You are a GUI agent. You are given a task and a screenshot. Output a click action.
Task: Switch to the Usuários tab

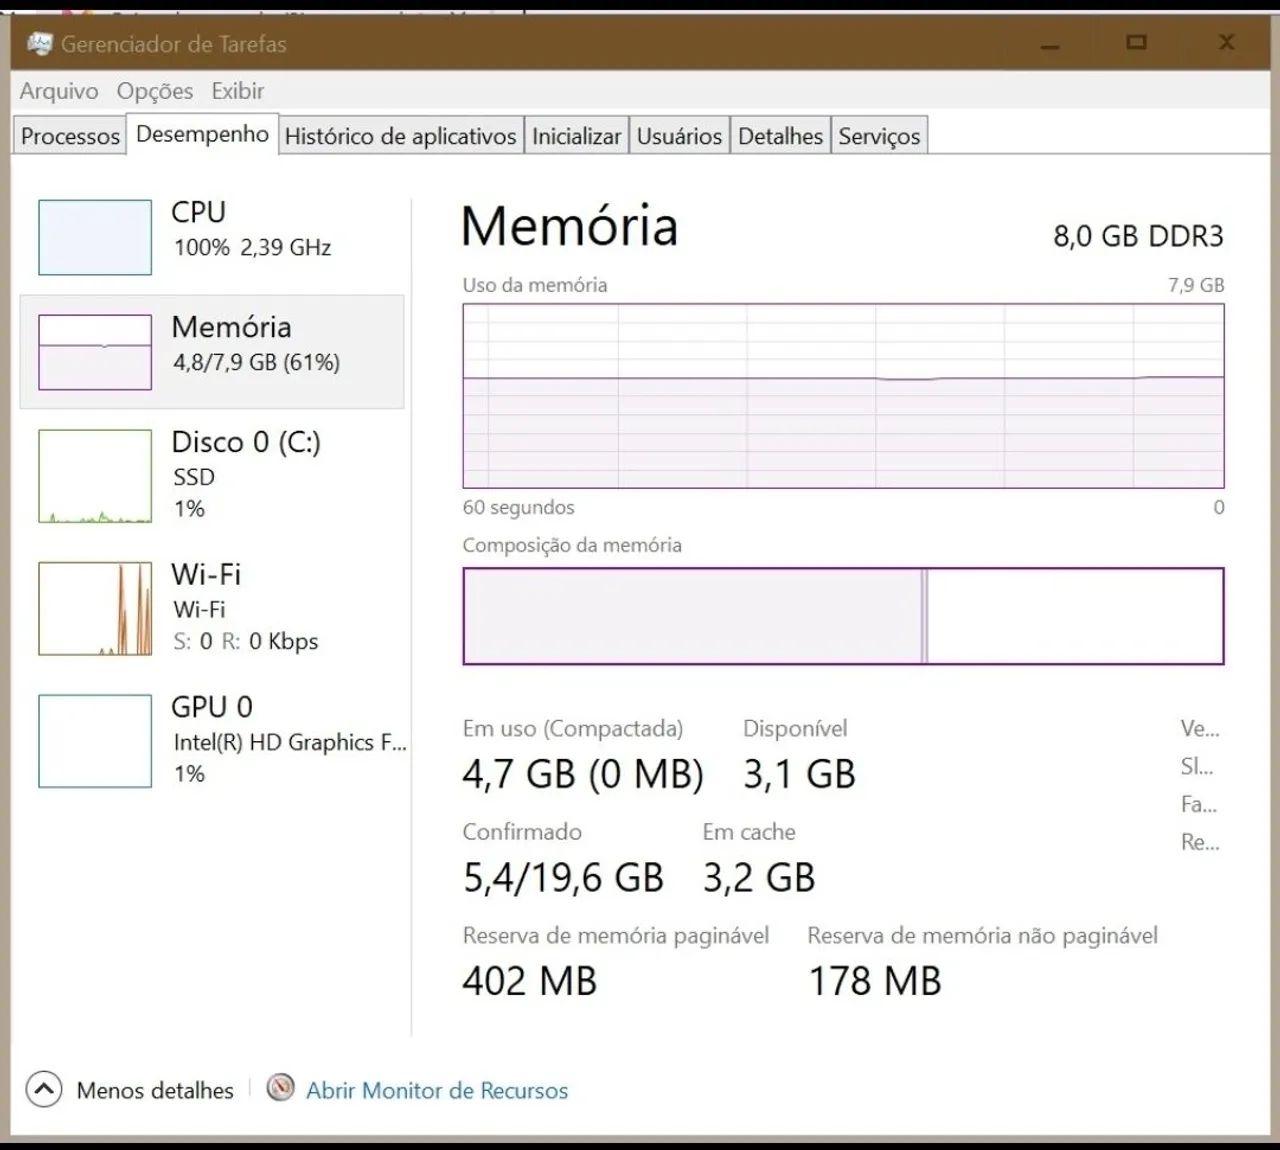point(679,136)
